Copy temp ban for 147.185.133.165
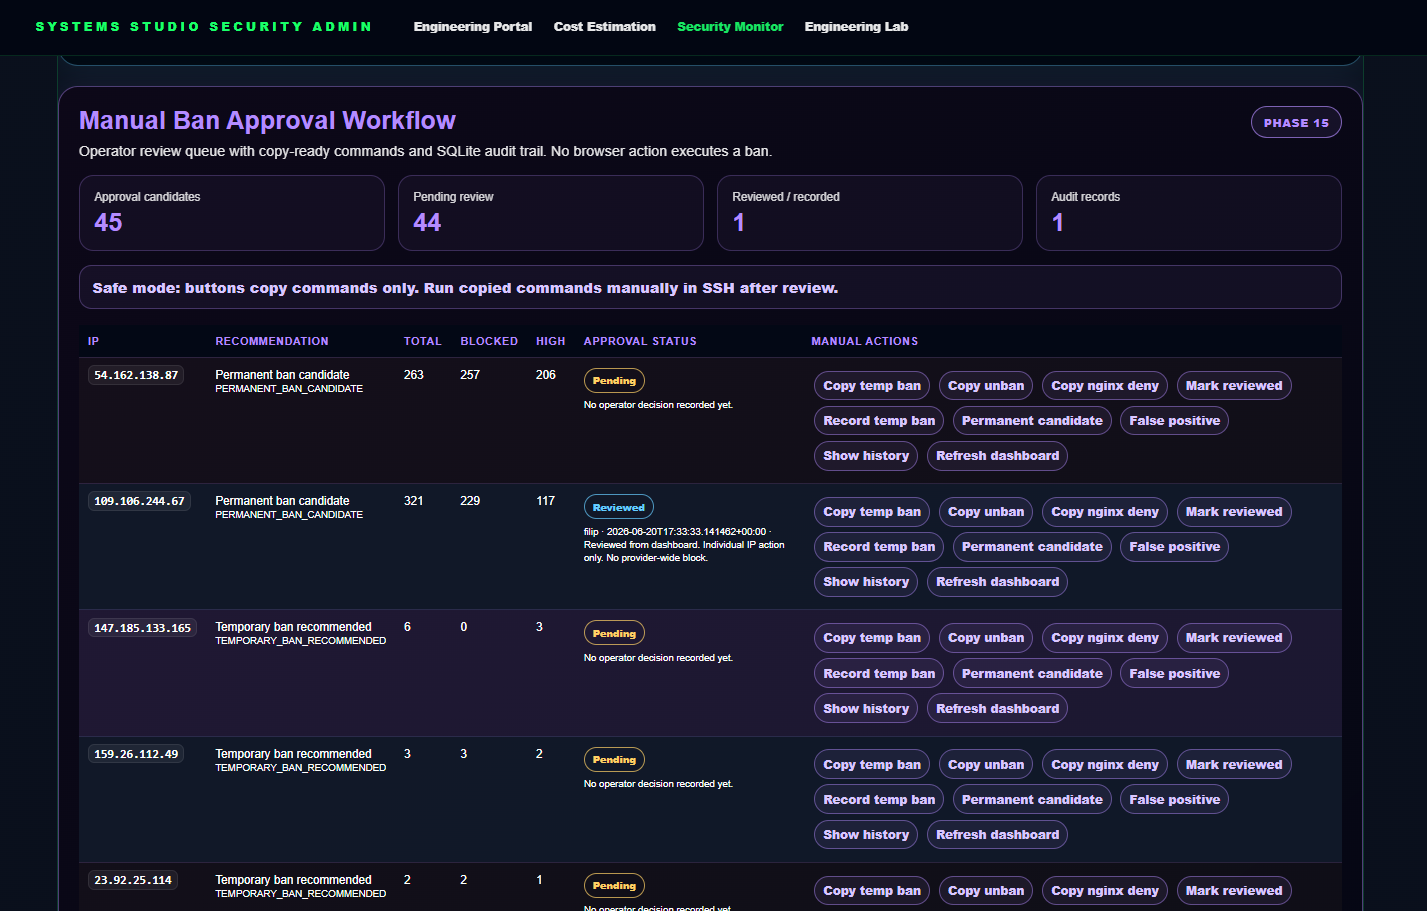This screenshot has height=911, width=1427. (872, 638)
